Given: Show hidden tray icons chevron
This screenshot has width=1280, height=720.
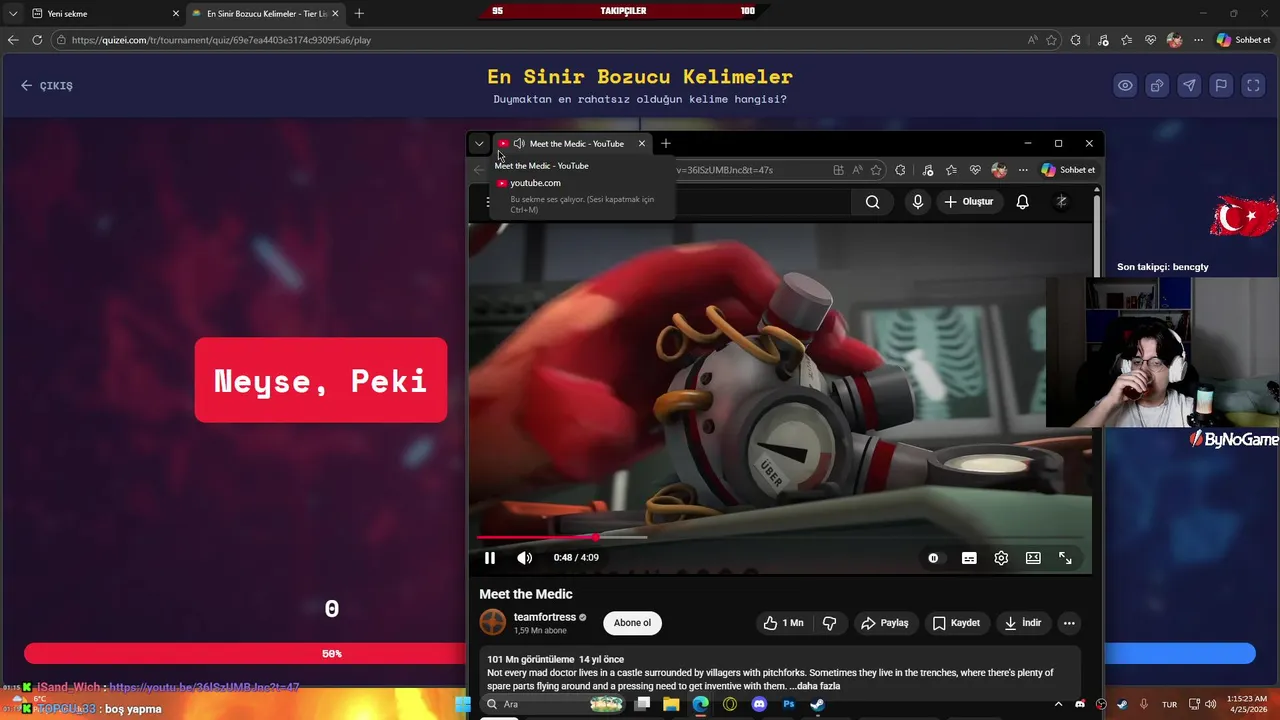Looking at the screenshot, I should (1060, 704).
